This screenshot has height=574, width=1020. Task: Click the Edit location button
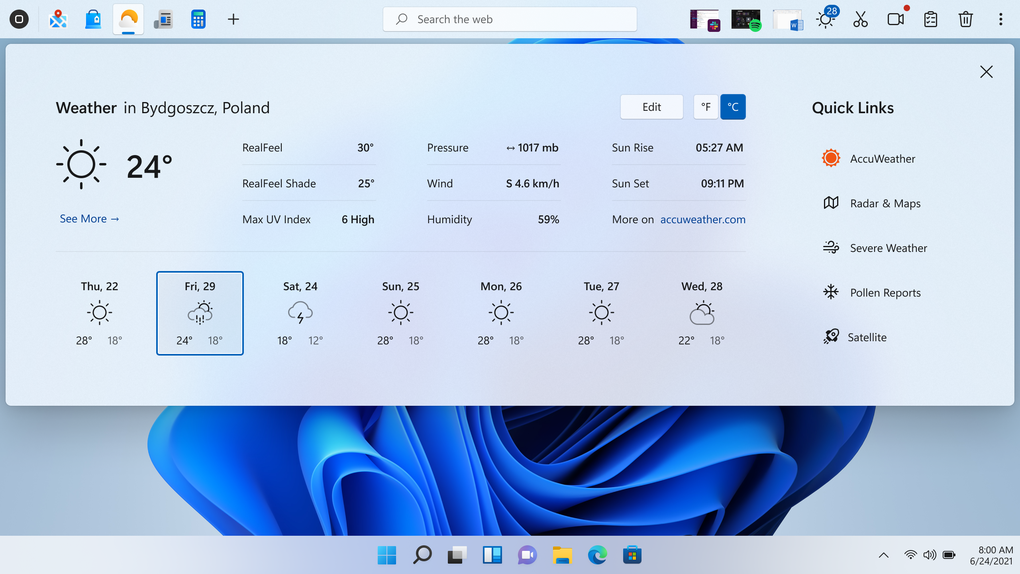click(651, 107)
